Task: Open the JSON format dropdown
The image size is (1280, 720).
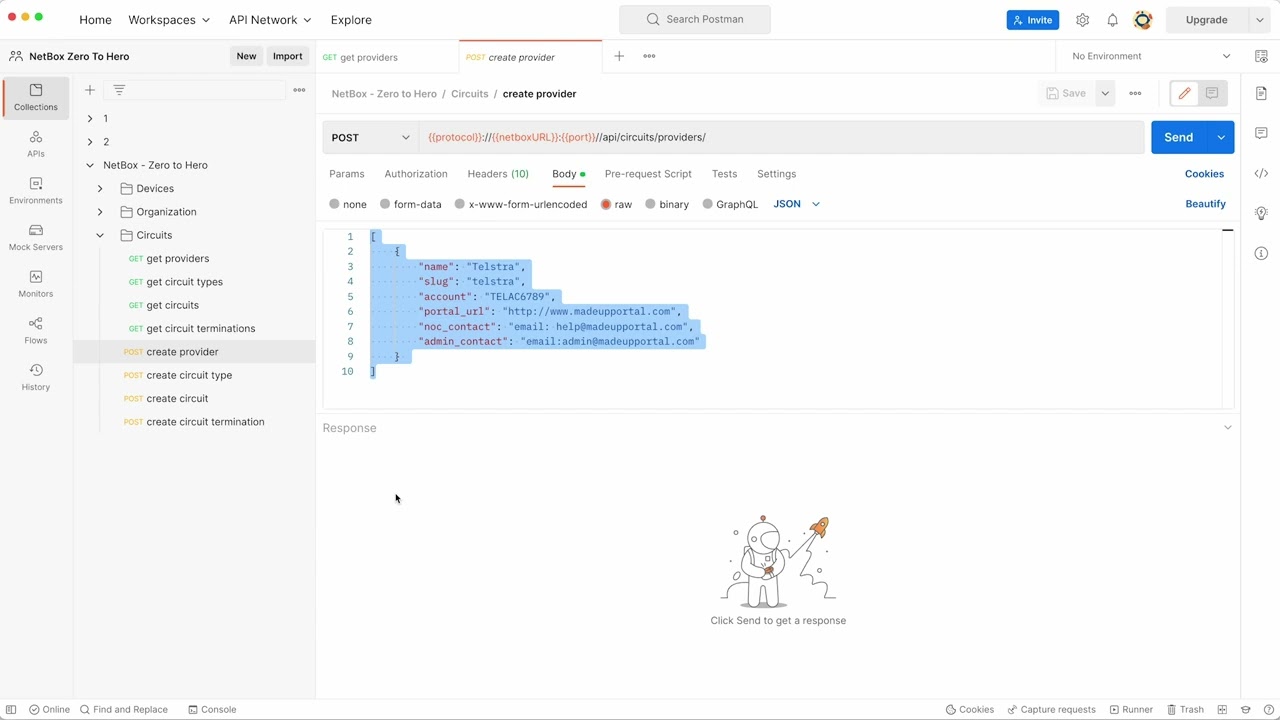Action: 797,204
